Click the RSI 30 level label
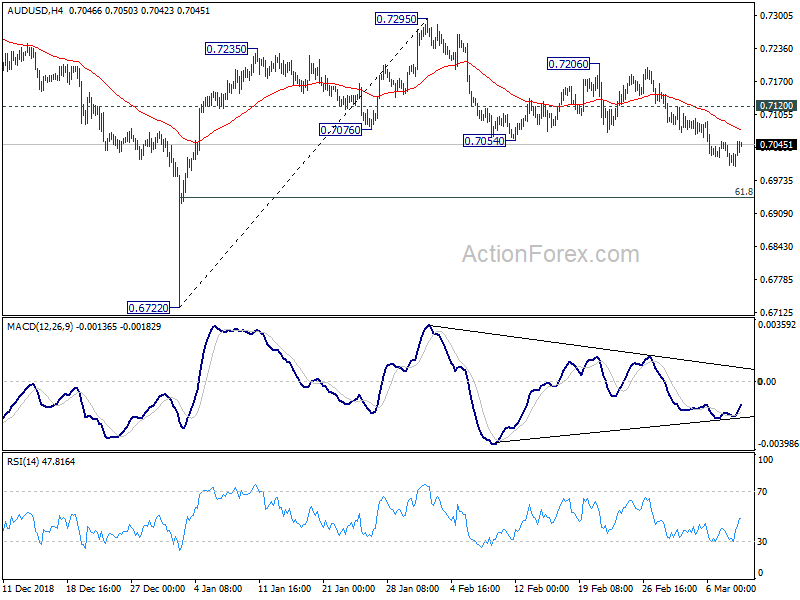This screenshot has height=600, width=800. coord(762,542)
